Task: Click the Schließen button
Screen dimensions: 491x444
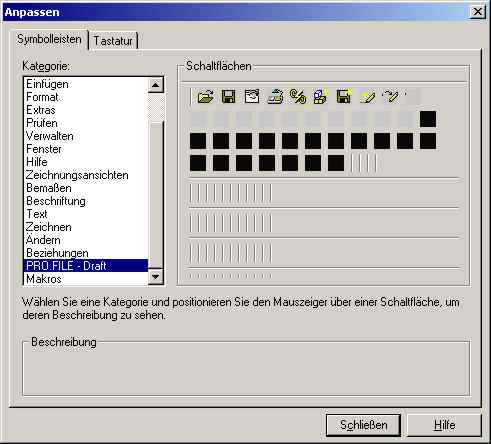Action: (x=363, y=425)
